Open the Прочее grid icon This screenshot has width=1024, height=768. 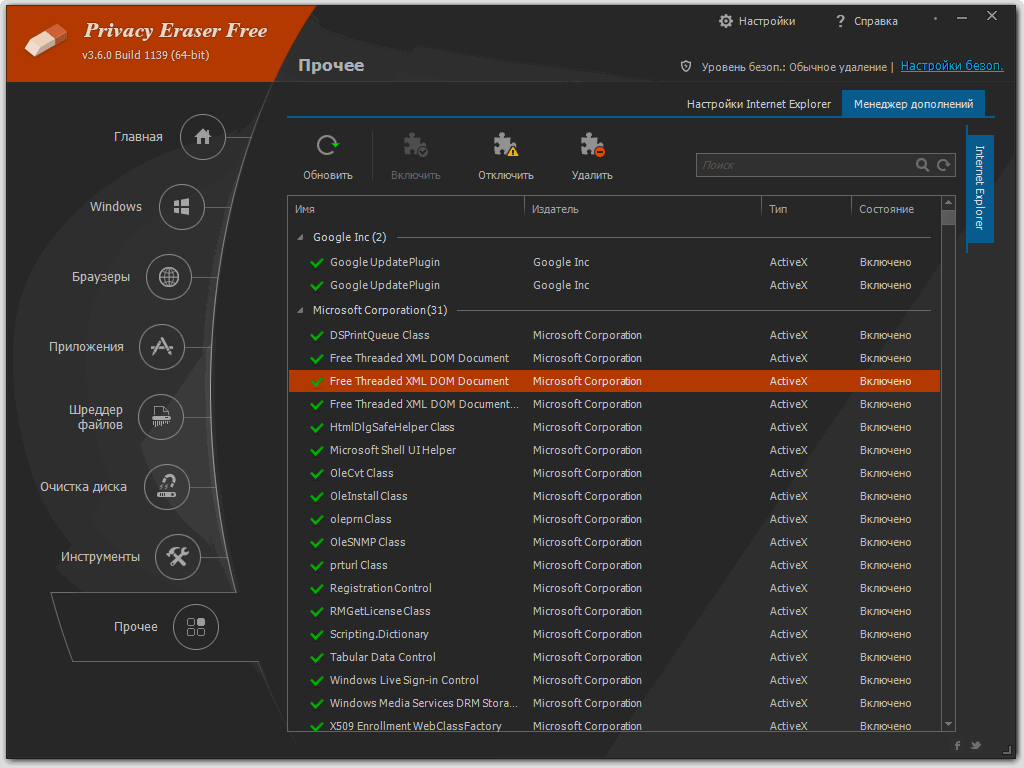pos(195,627)
